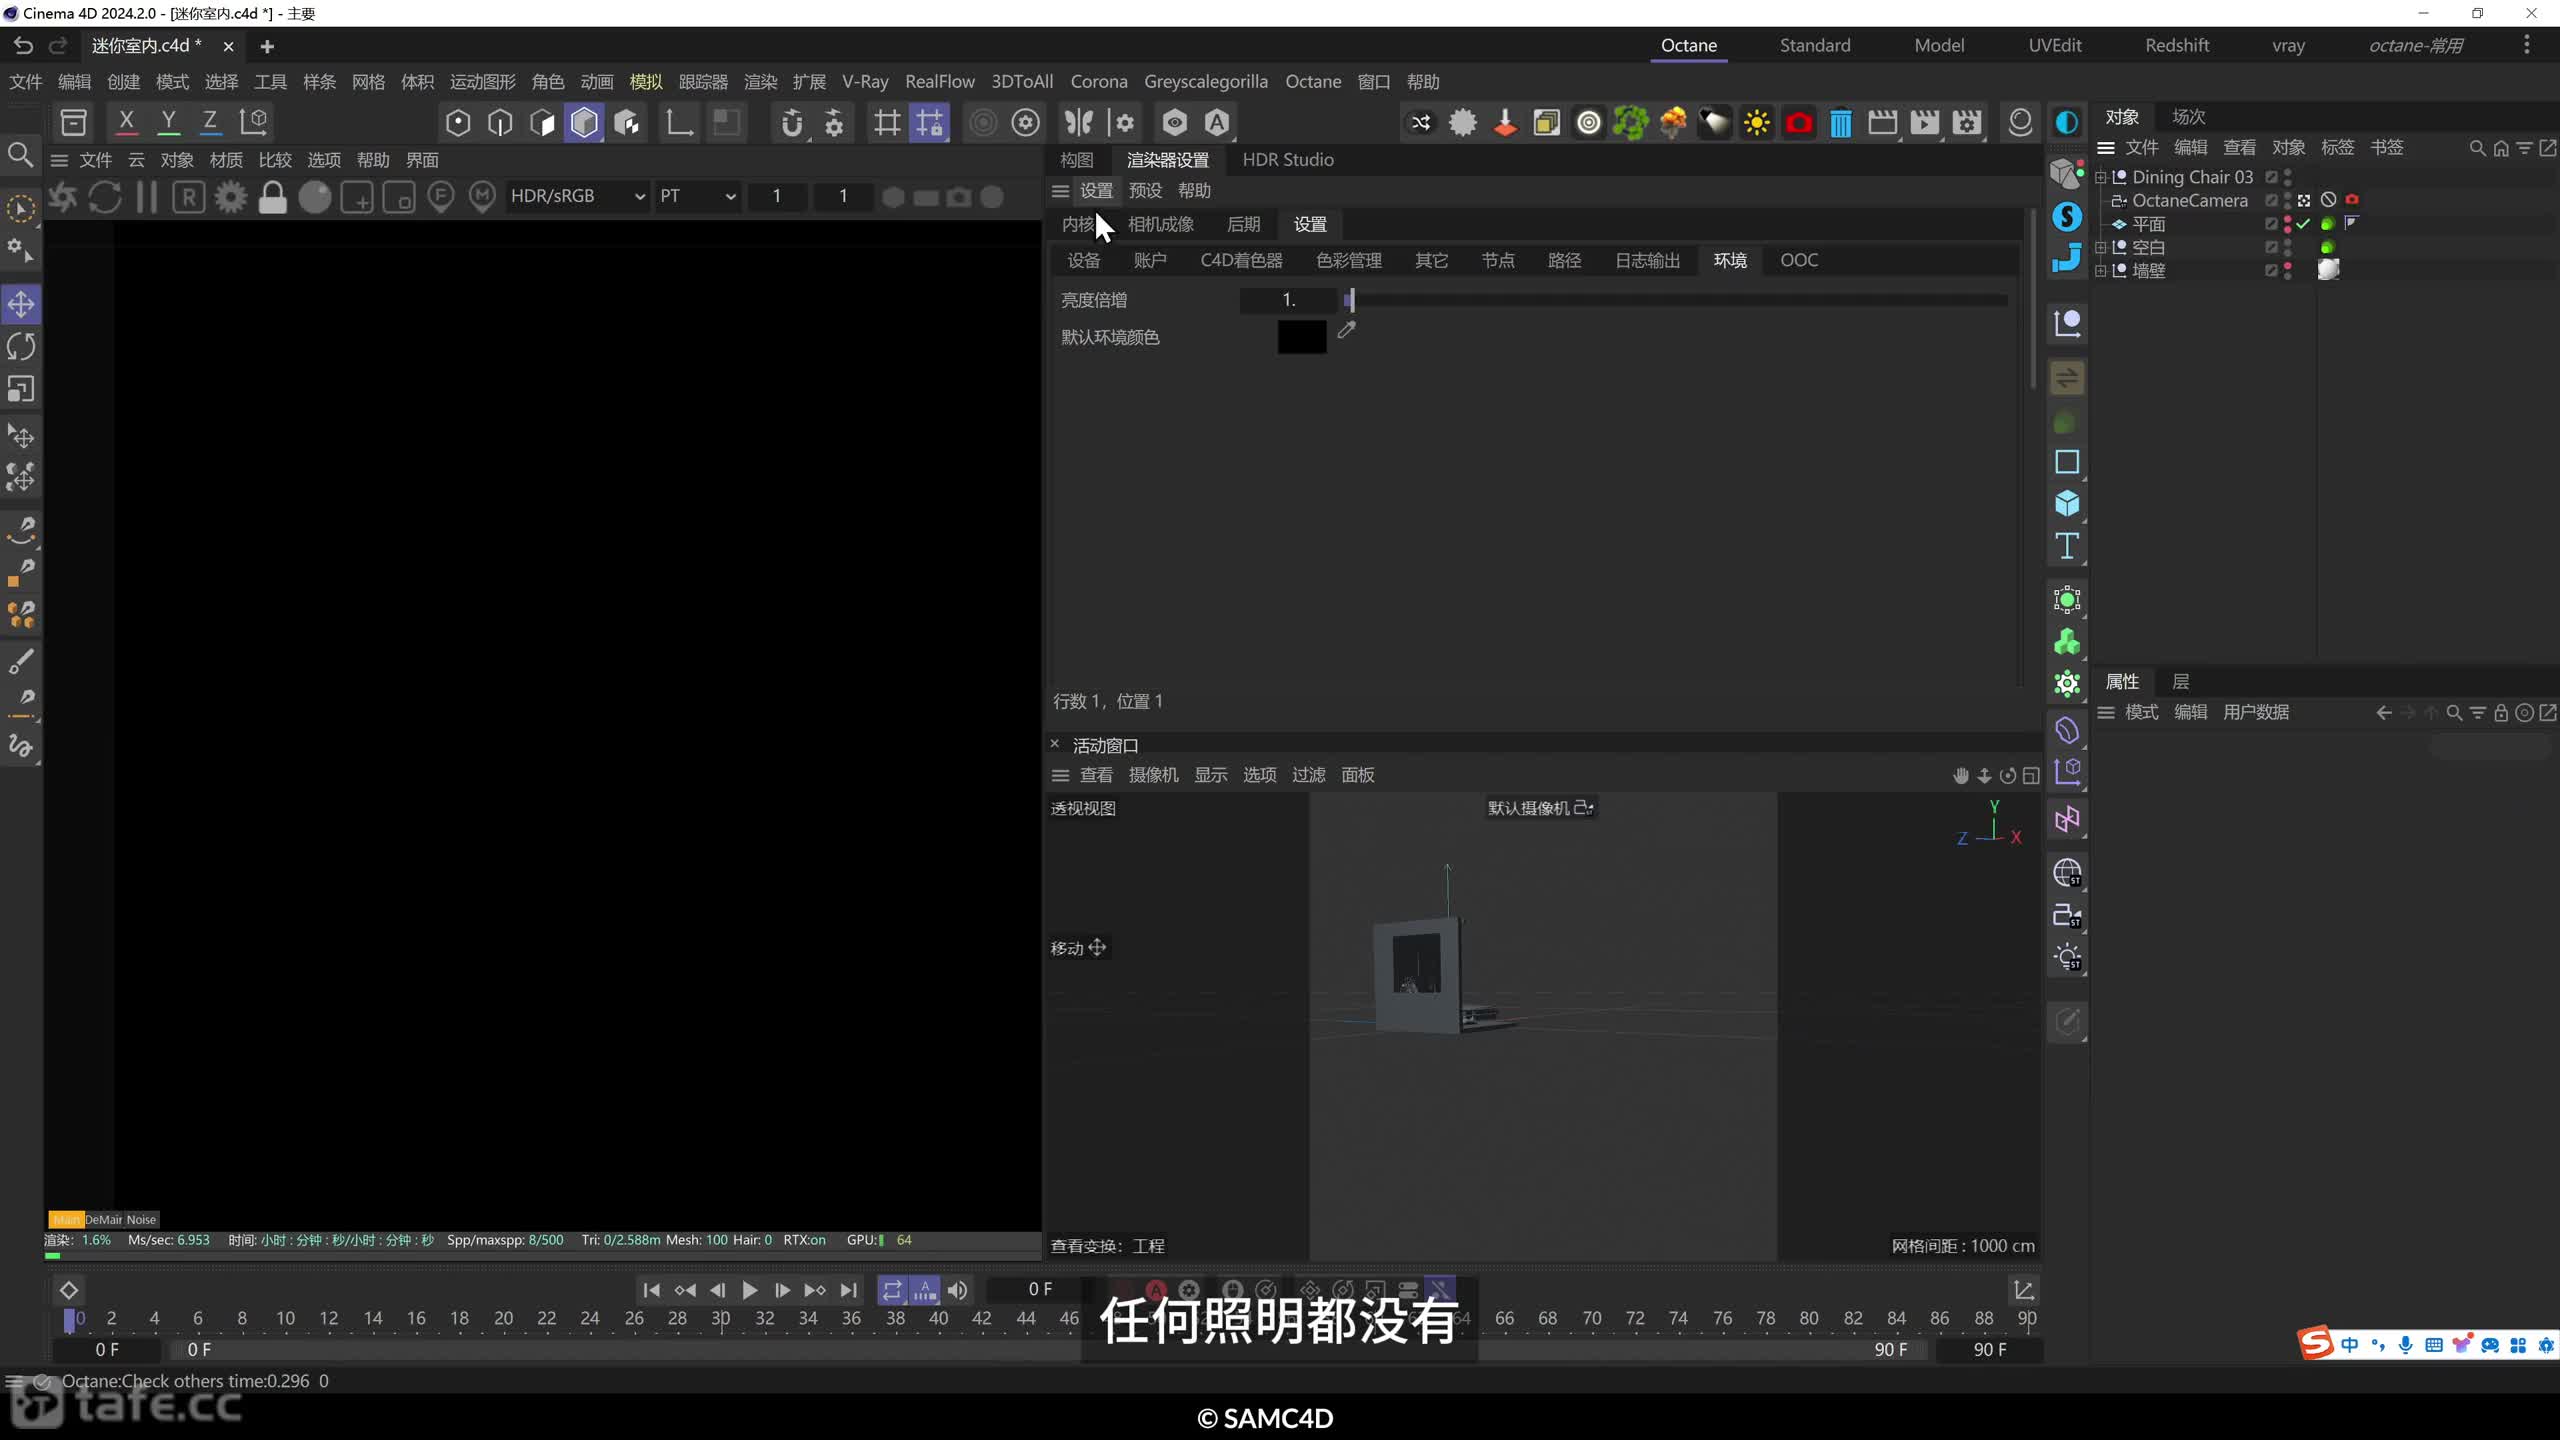Click the default environment color swatch
Viewport: 2560px width, 1440px height.
1302,337
